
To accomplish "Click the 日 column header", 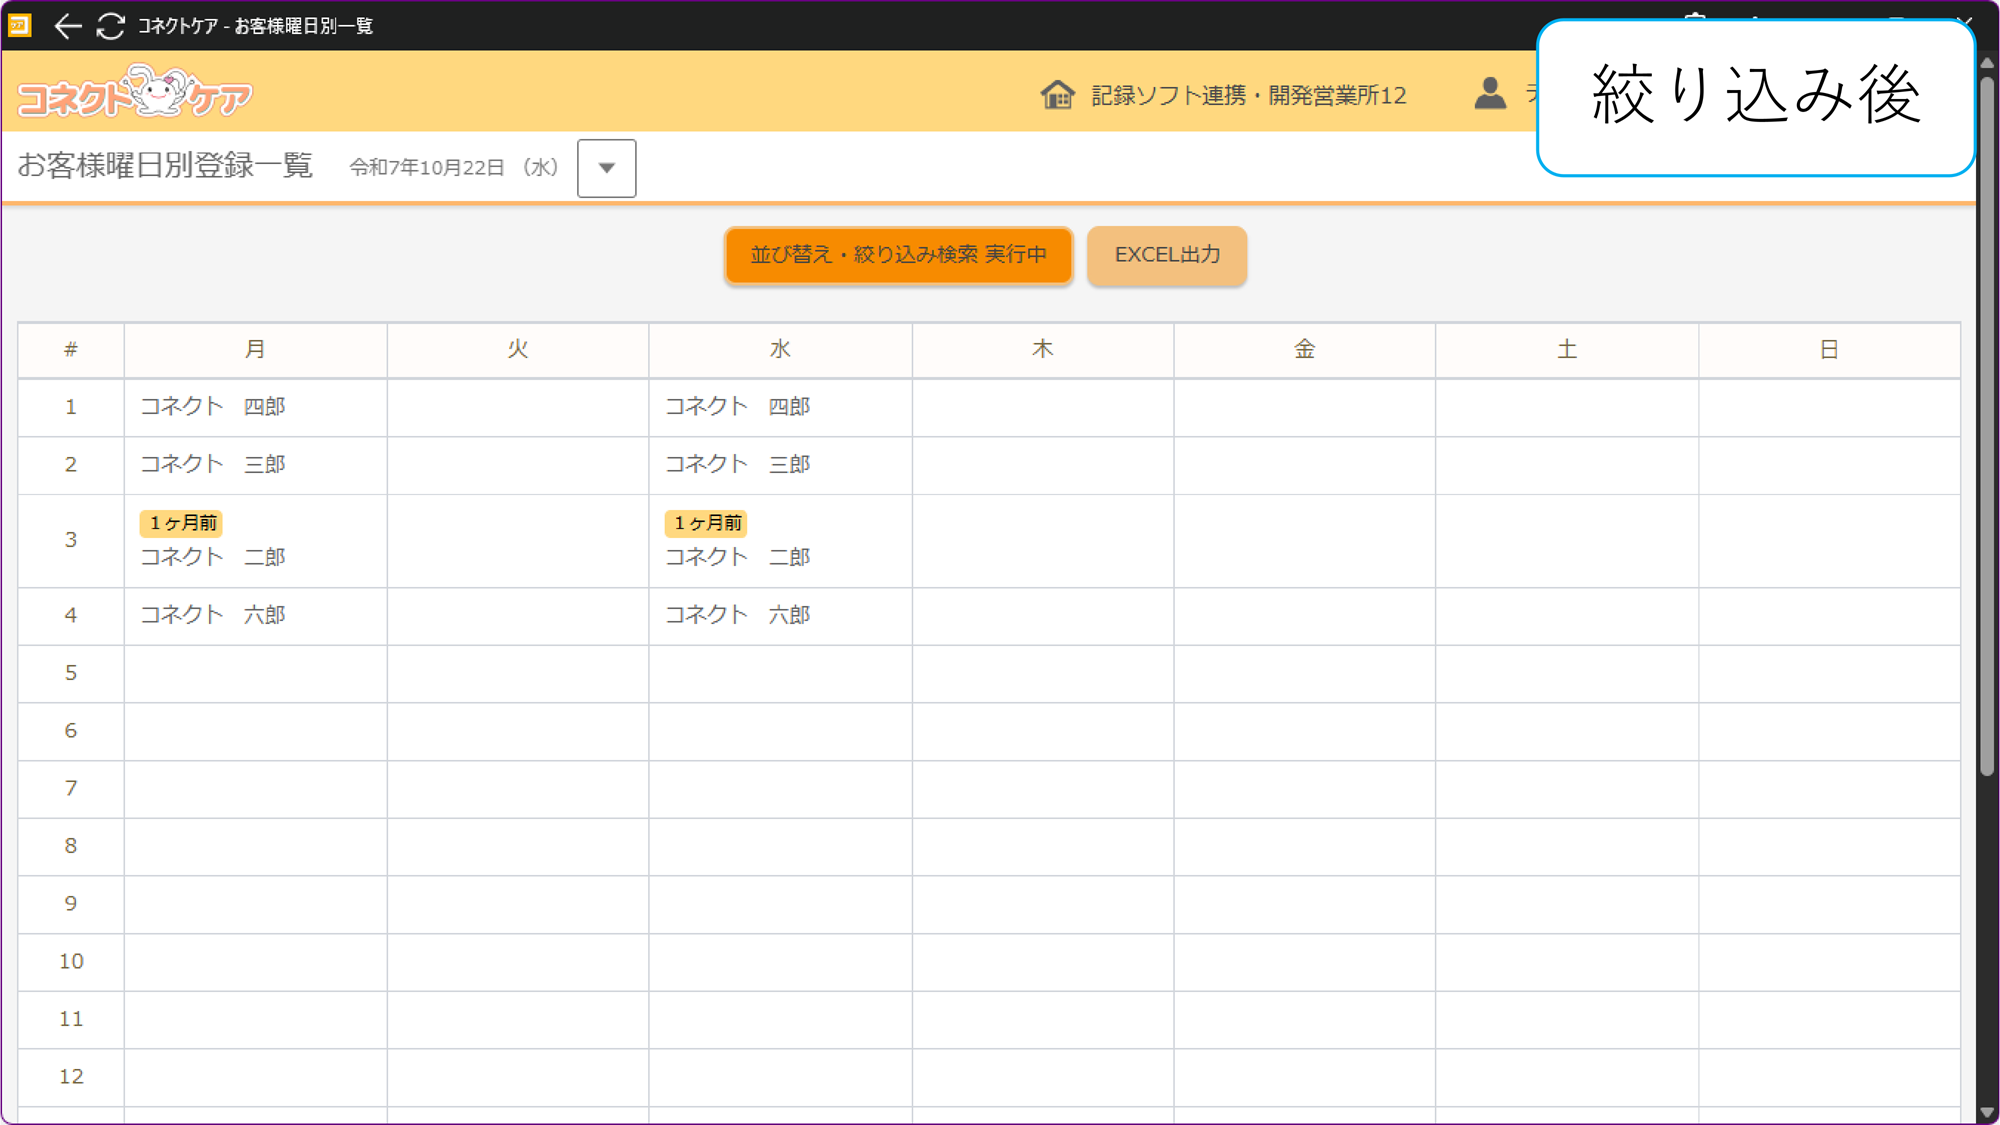I will point(1828,349).
